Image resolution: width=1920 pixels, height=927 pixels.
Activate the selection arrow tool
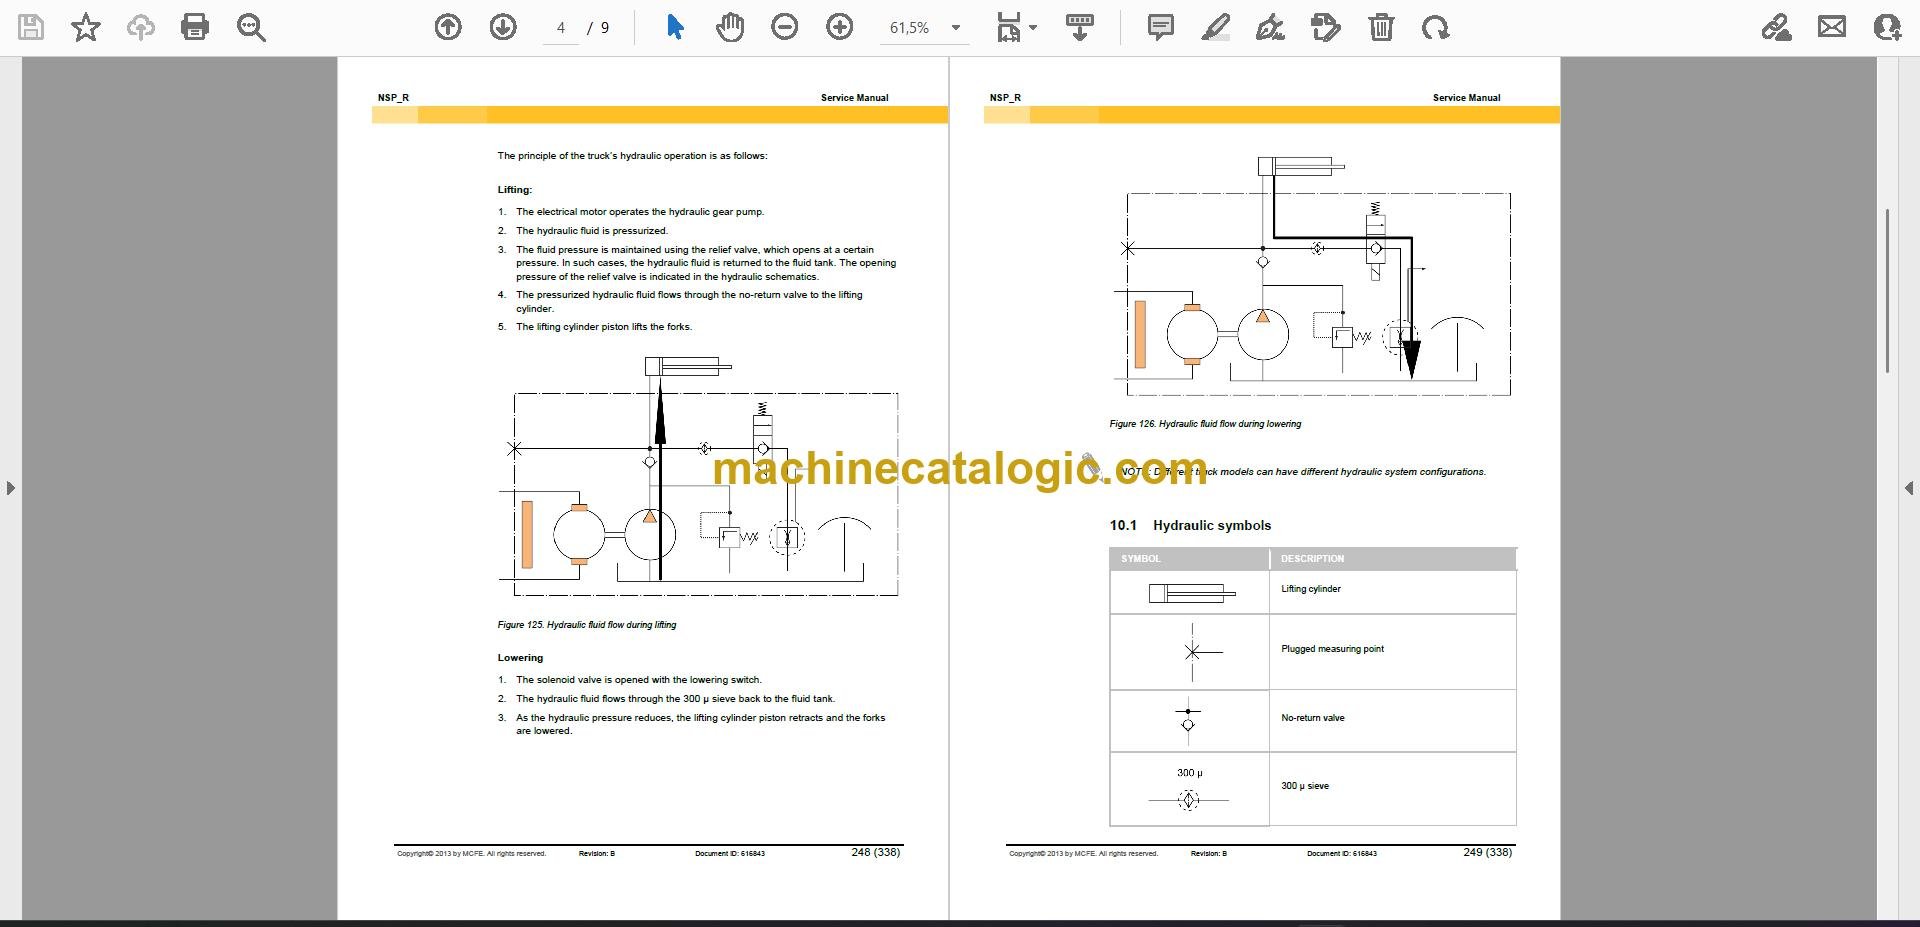point(675,27)
